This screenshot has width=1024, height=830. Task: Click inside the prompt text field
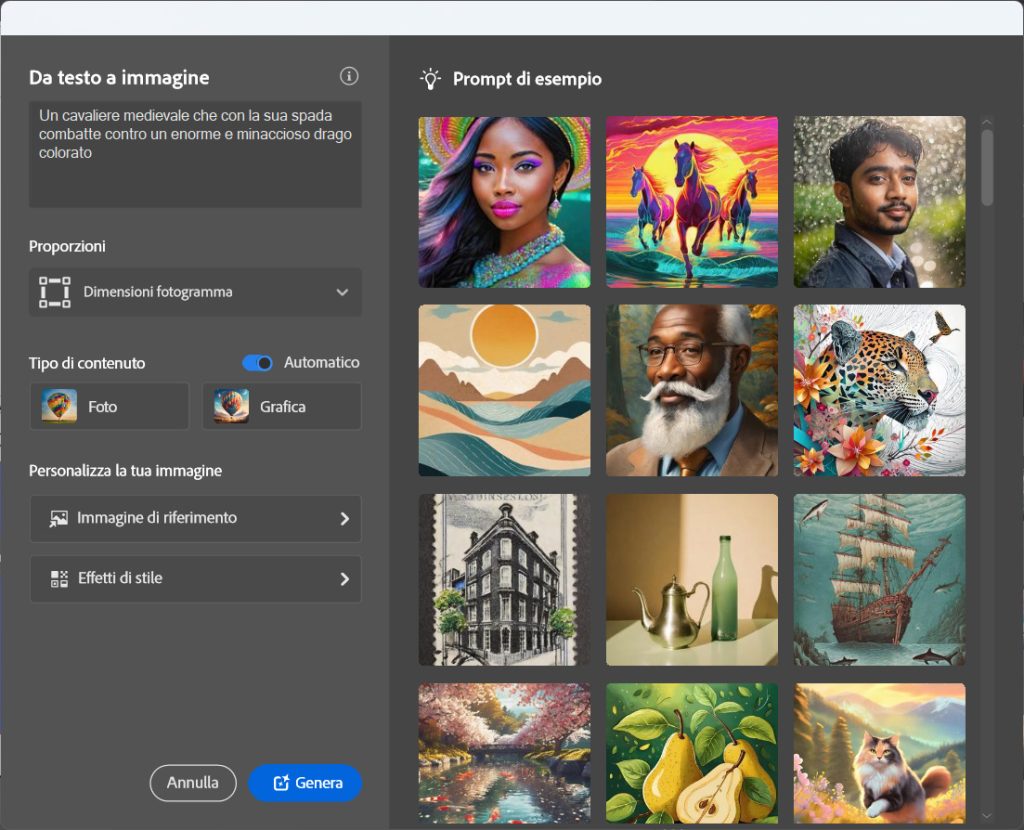tap(195, 154)
